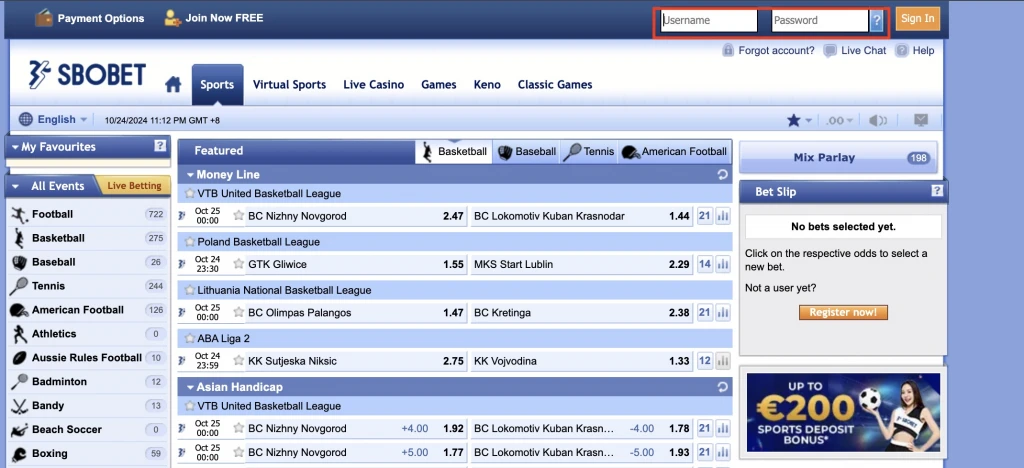Toggle favourite star for KK Sutjeska Niksic

pyautogui.click(x=238, y=361)
